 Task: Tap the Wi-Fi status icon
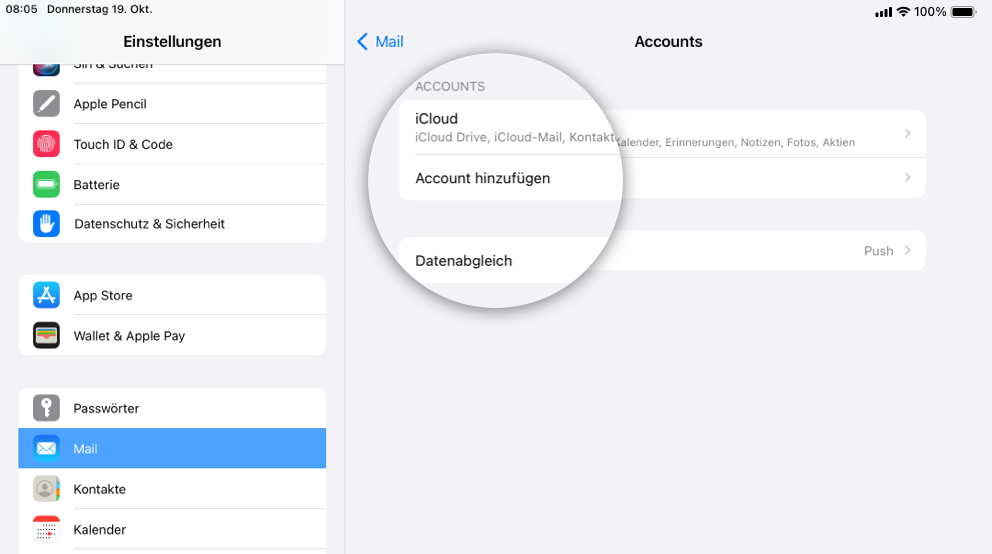(903, 12)
